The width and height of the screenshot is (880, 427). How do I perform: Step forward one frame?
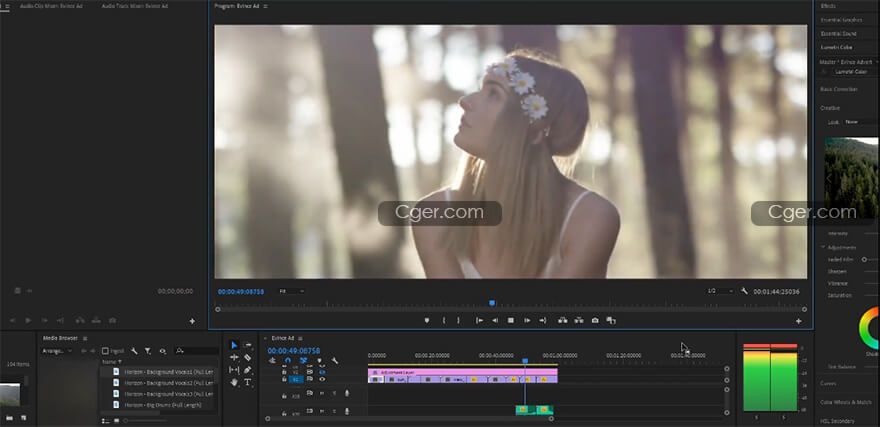click(x=527, y=320)
